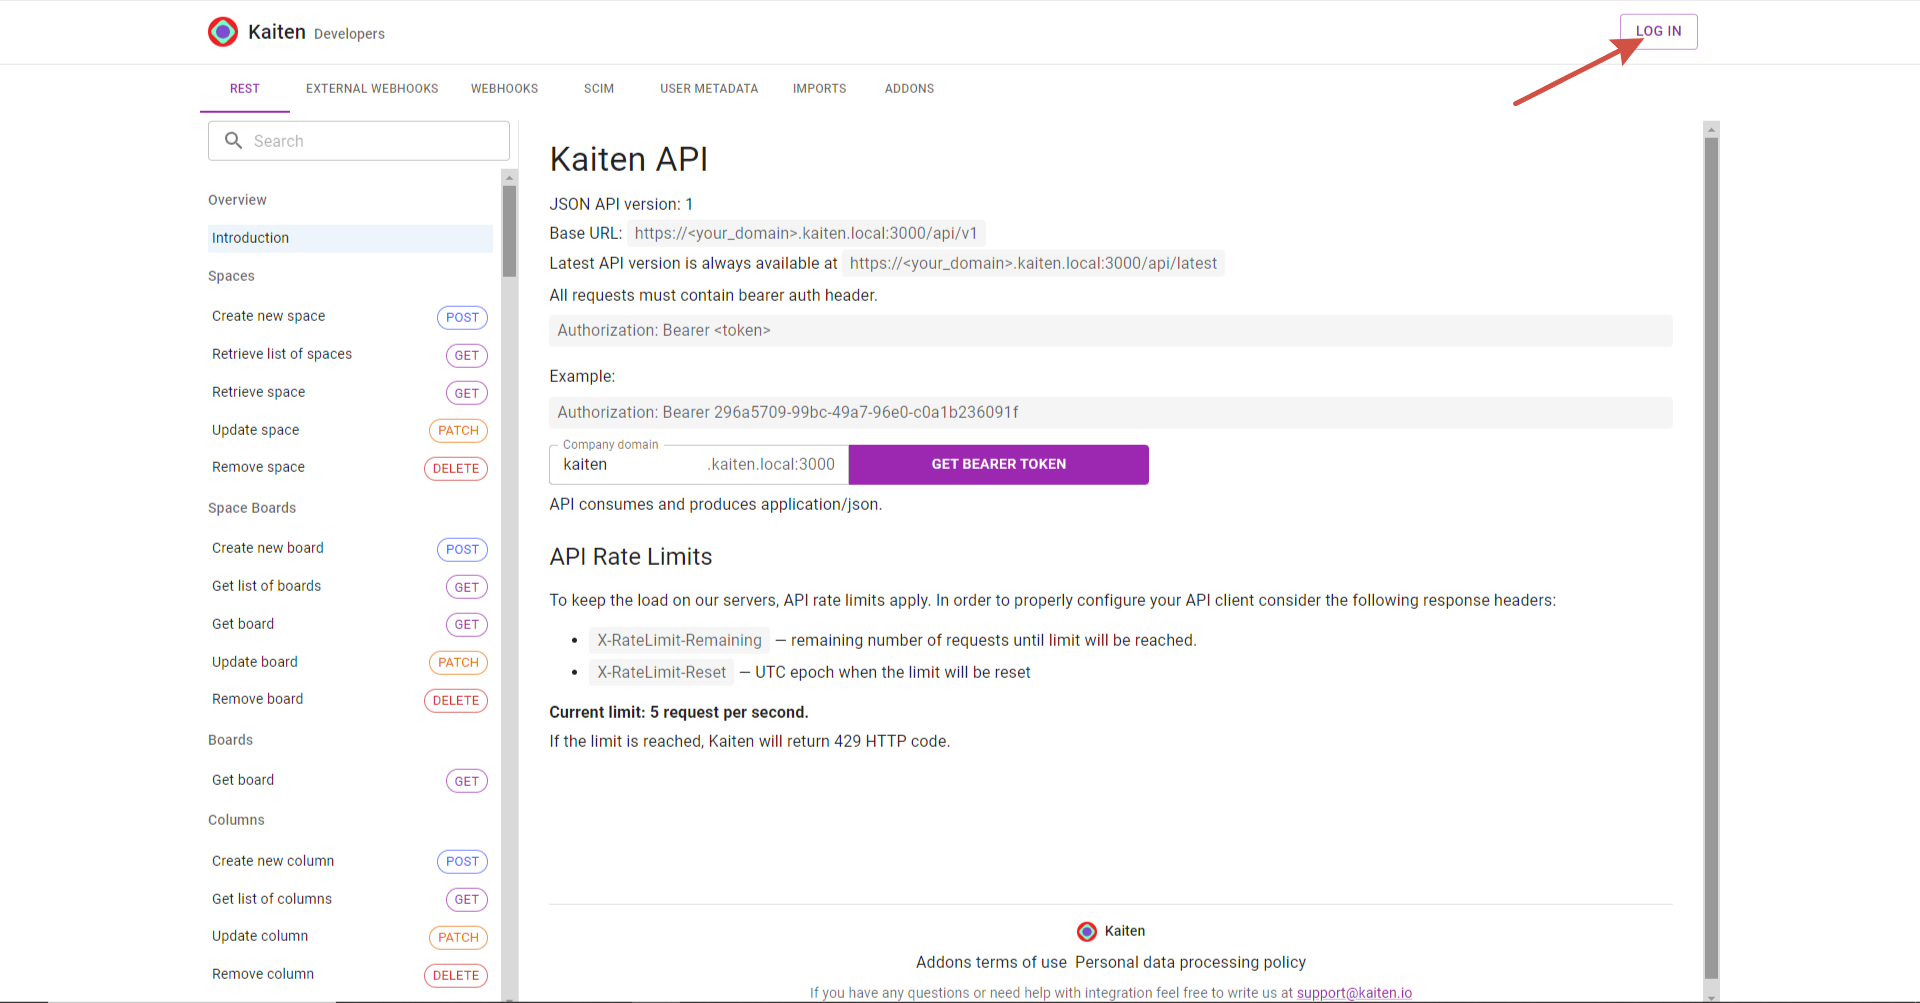Click the sidebar vertical scrollbar thumb
This screenshot has height=1003, width=1920.
pyautogui.click(x=509, y=230)
